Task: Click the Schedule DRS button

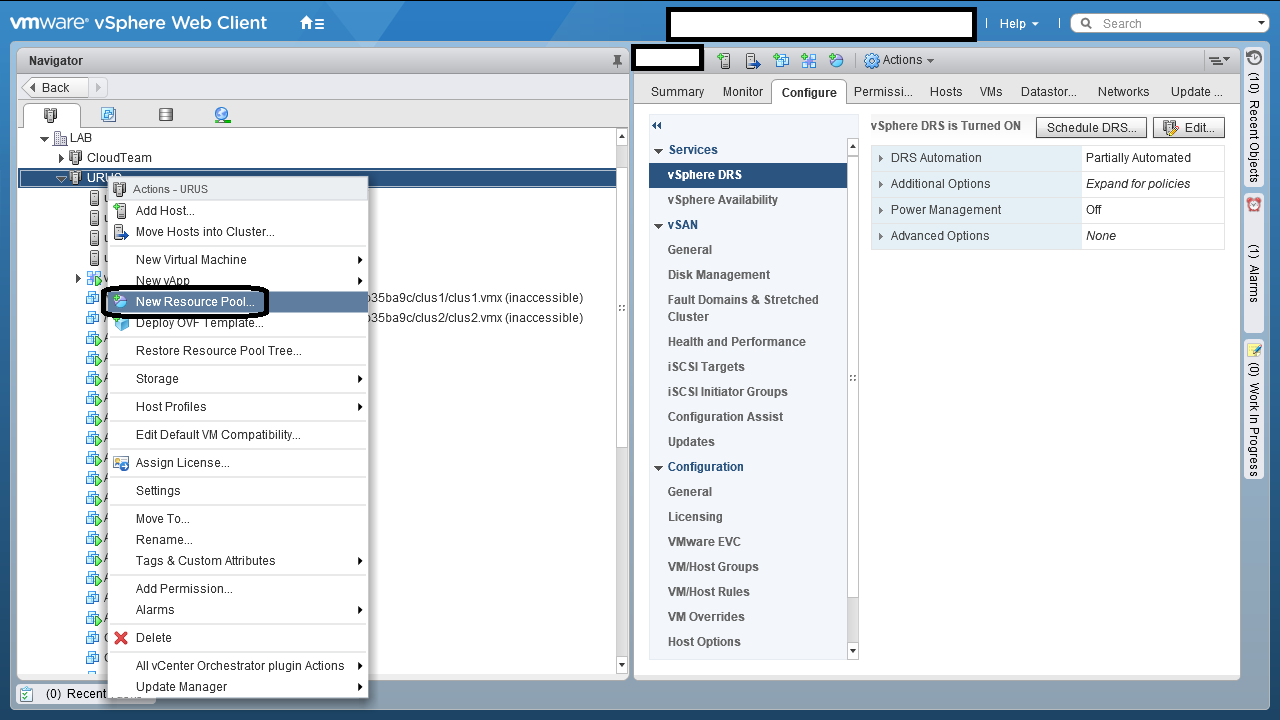Action: 1091,128
